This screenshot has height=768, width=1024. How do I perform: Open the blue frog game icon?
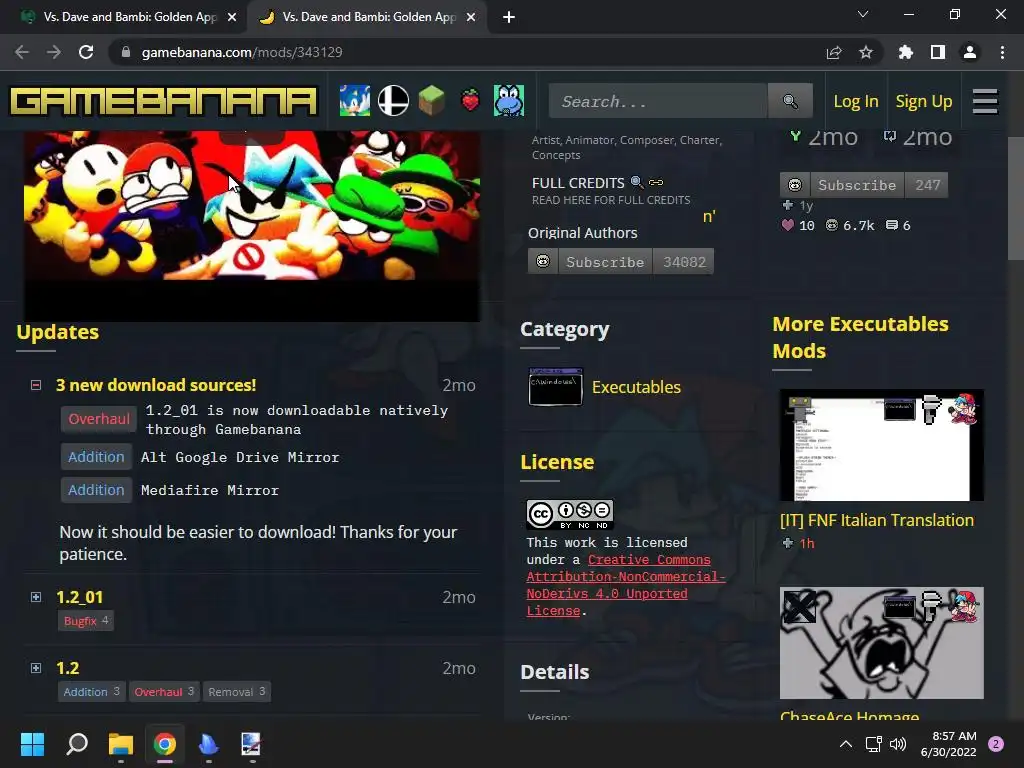click(509, 101)
